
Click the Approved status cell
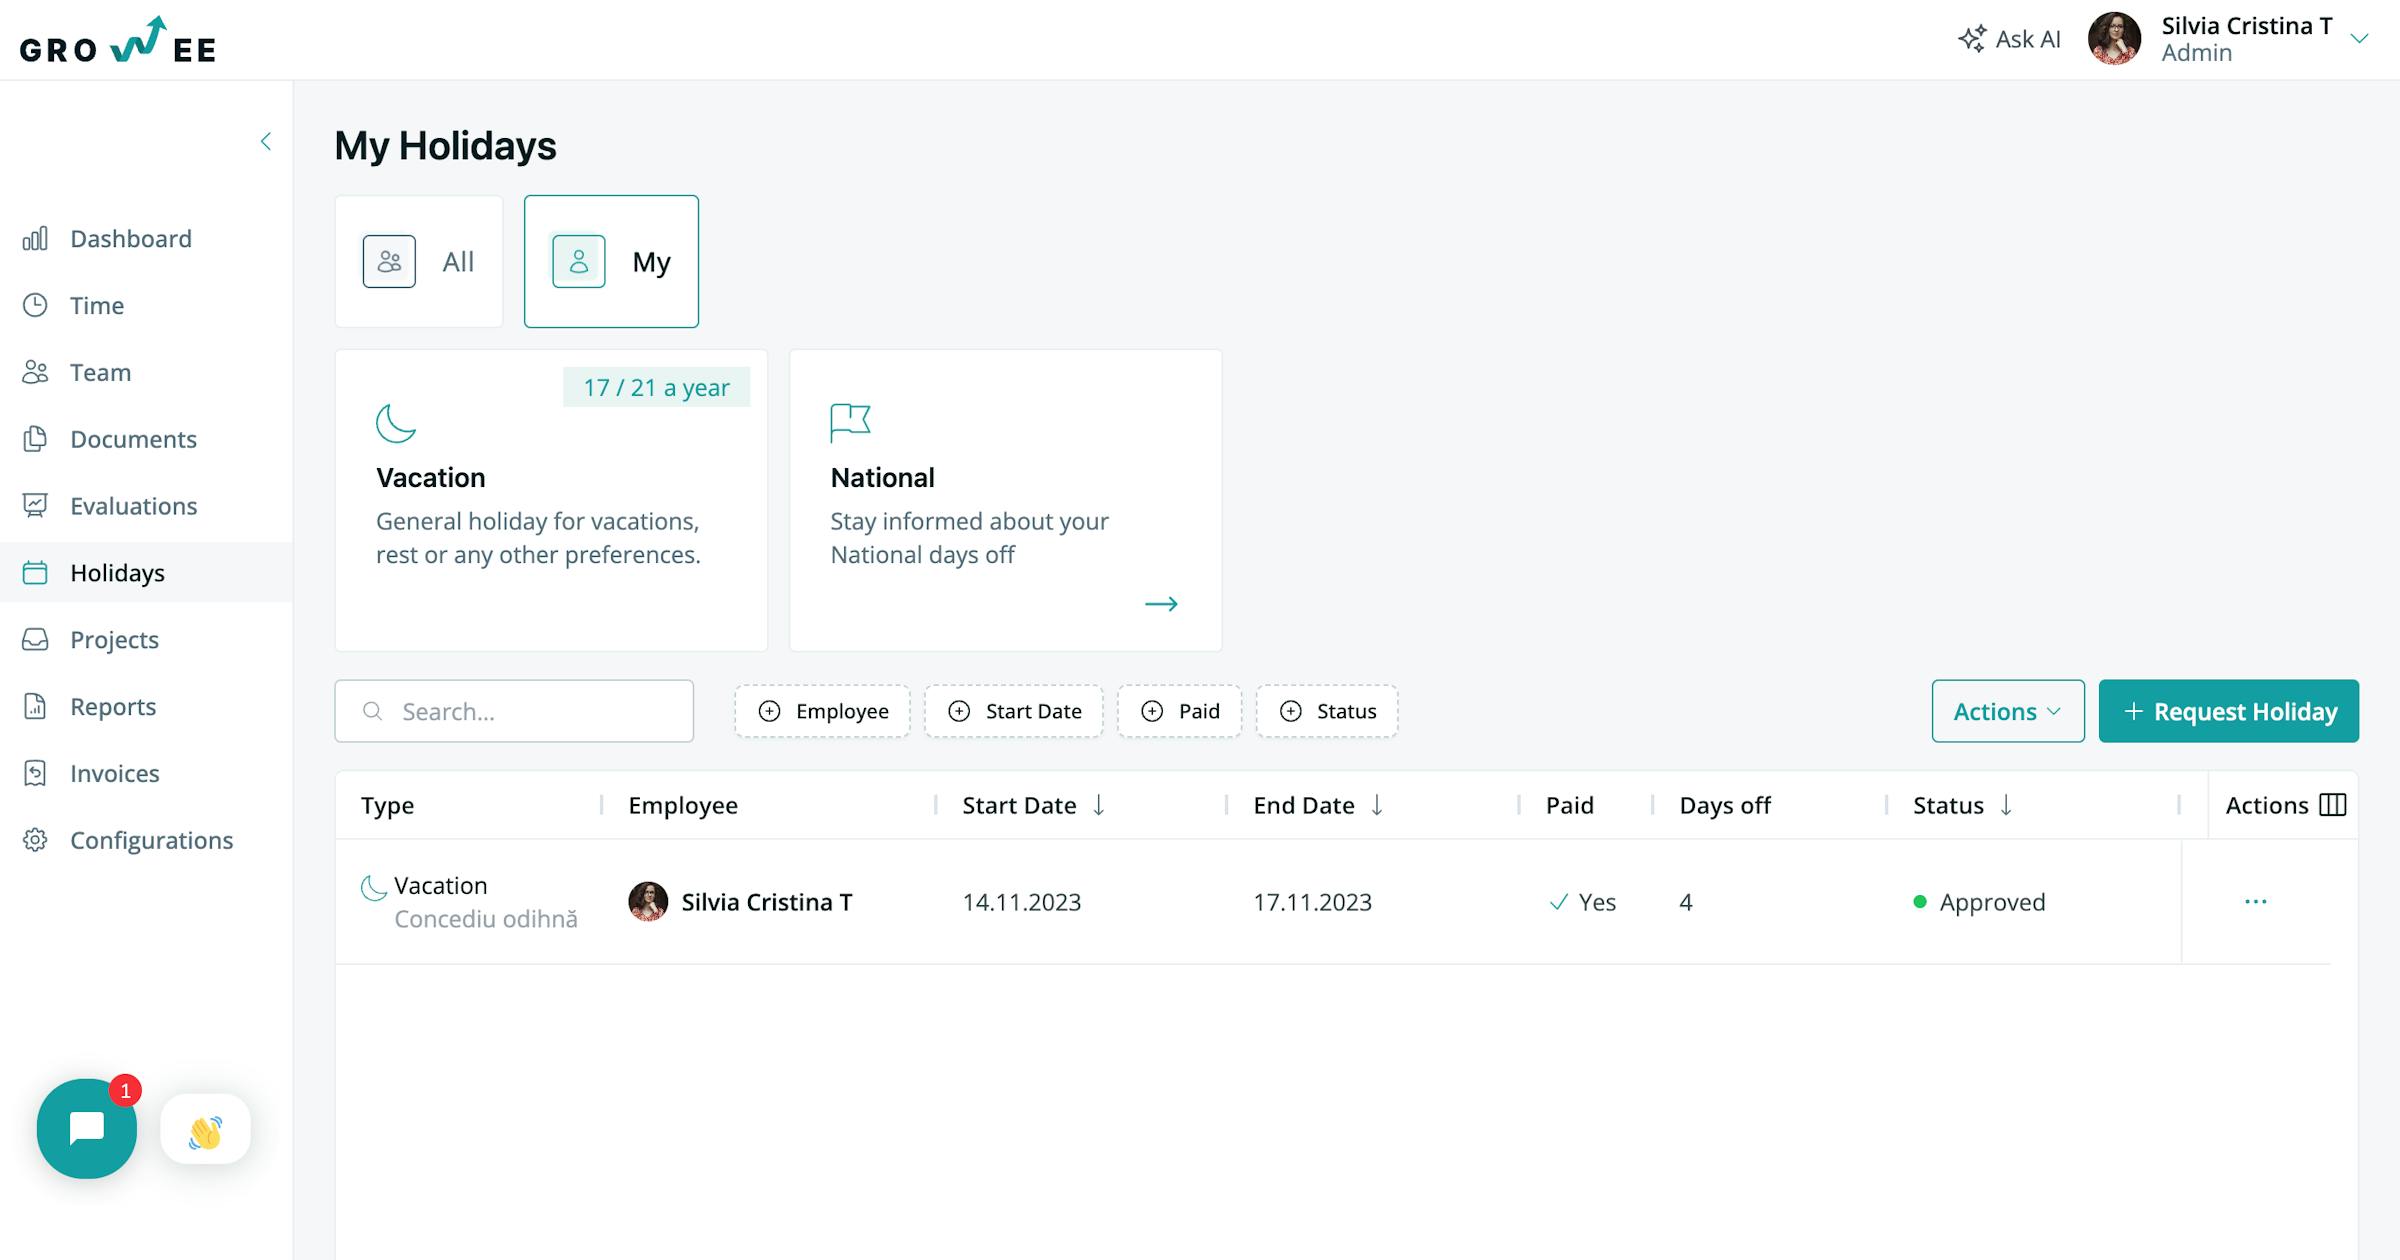pyautogui.click(x=1979, y=902)
